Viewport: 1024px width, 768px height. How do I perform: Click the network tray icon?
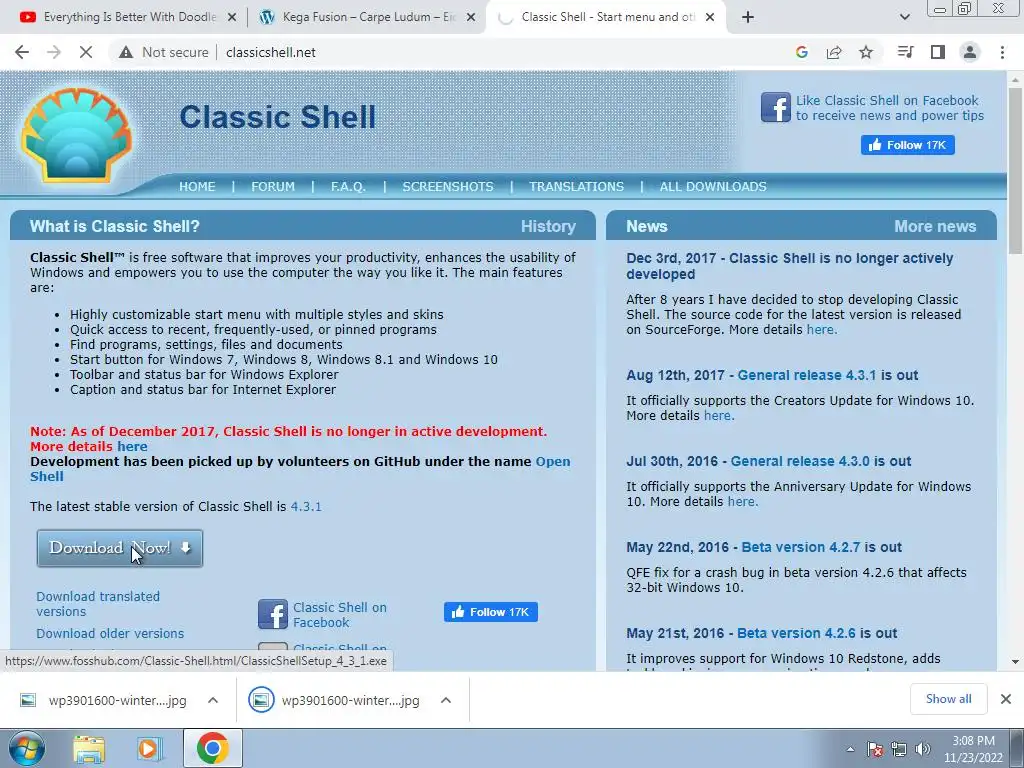tap(899, 750)
